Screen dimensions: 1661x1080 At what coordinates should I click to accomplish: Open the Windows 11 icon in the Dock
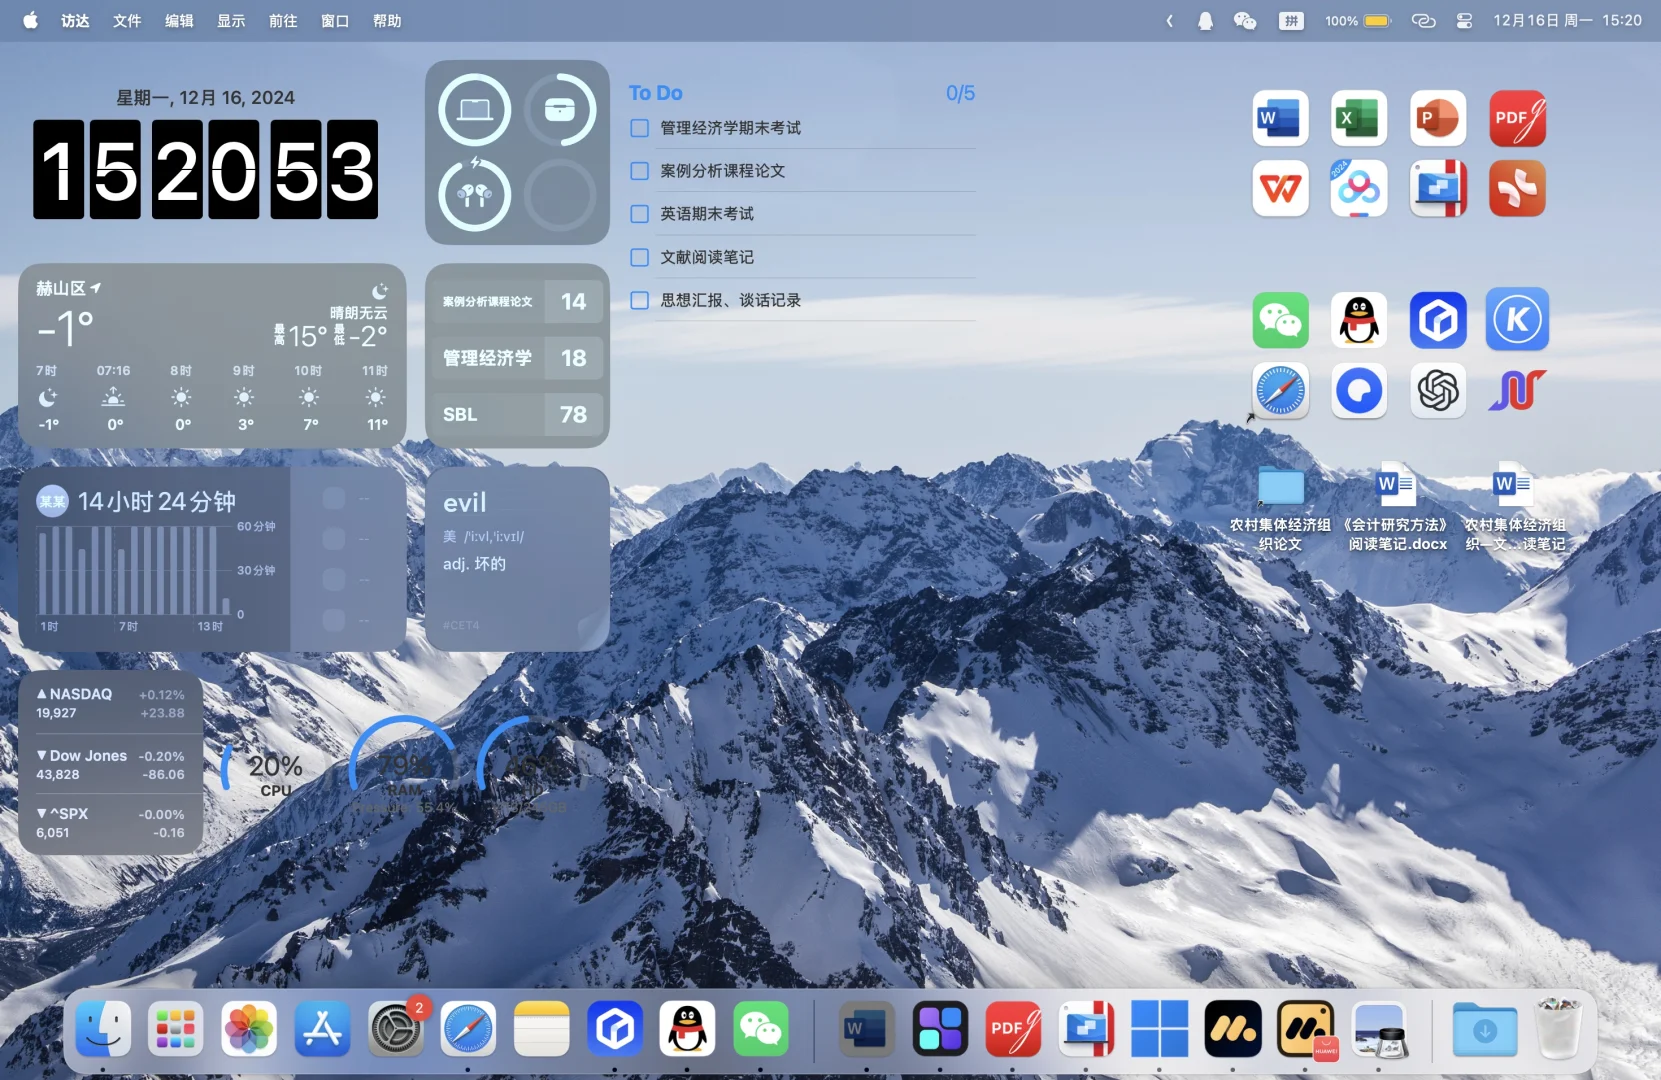click(1160, 1028)
